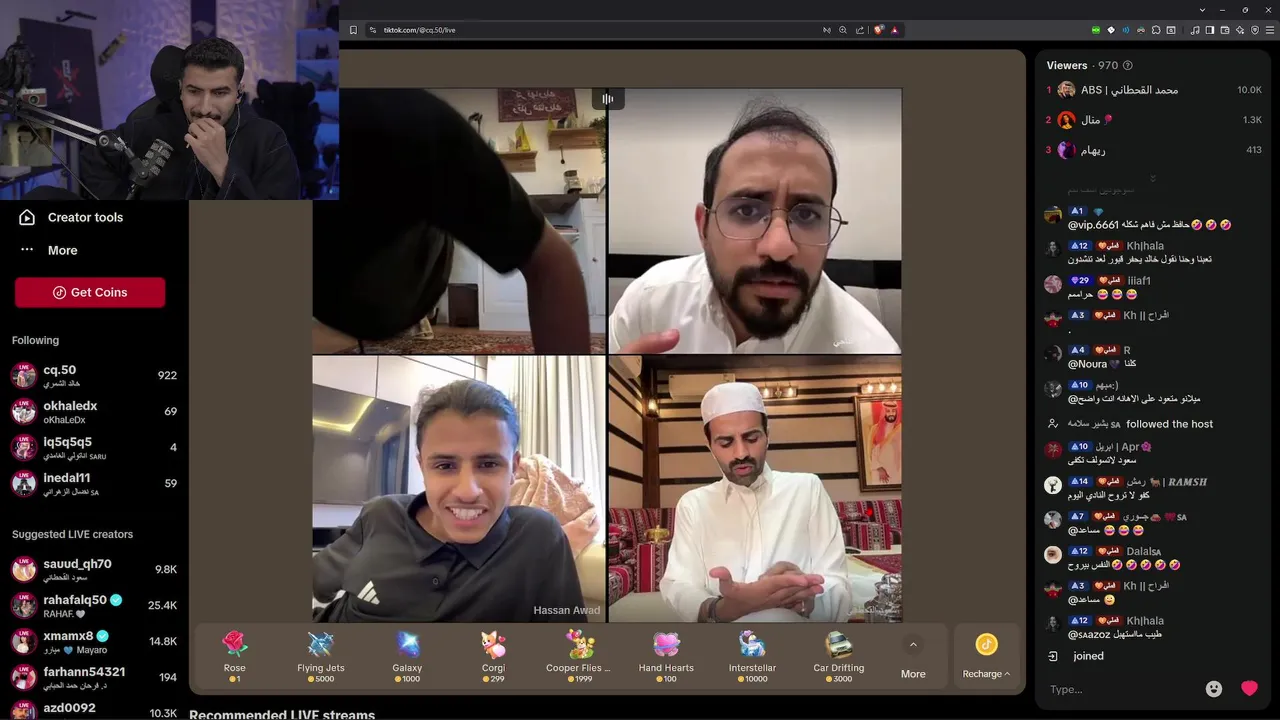Image resolution: width=1280 pixels, height=720 pixels.
Task: Send a Rose gift
Action: tap(234, 656)
